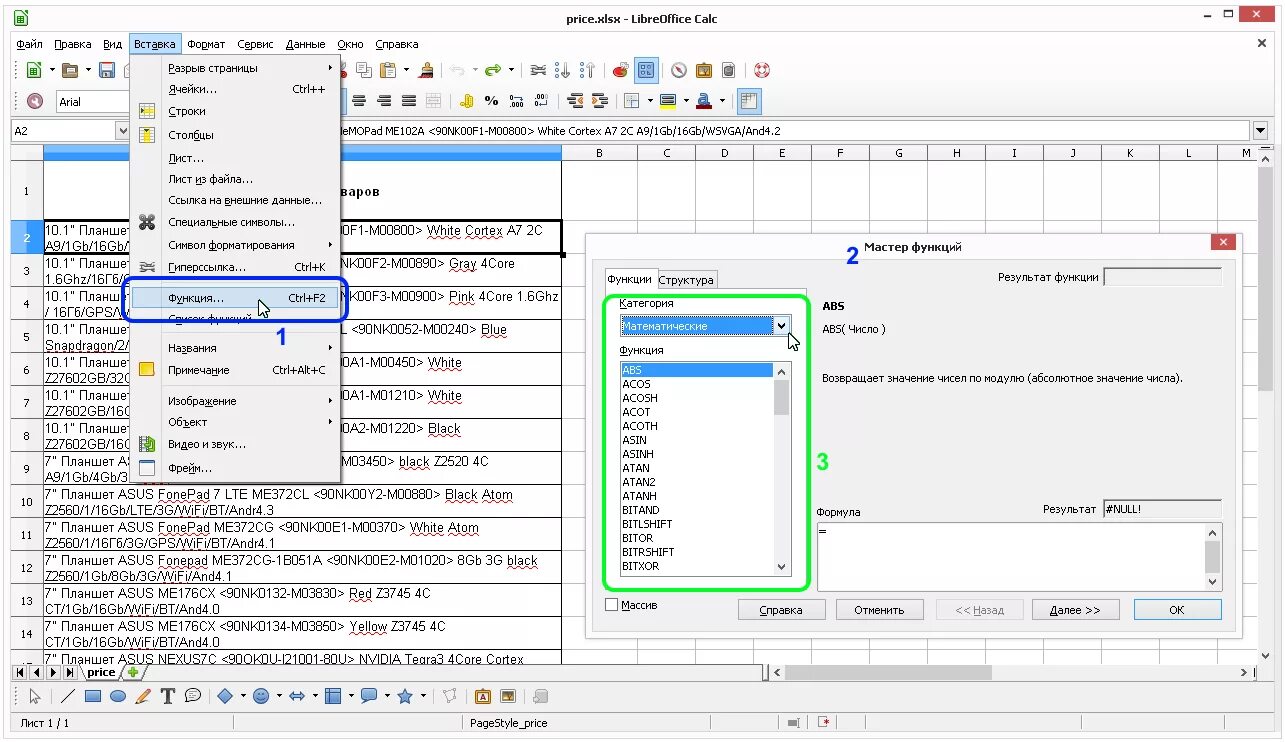Expand the symbol shapes smiley dropdown arrow
The image size is (1285, 742).
(x=279, y=696)
